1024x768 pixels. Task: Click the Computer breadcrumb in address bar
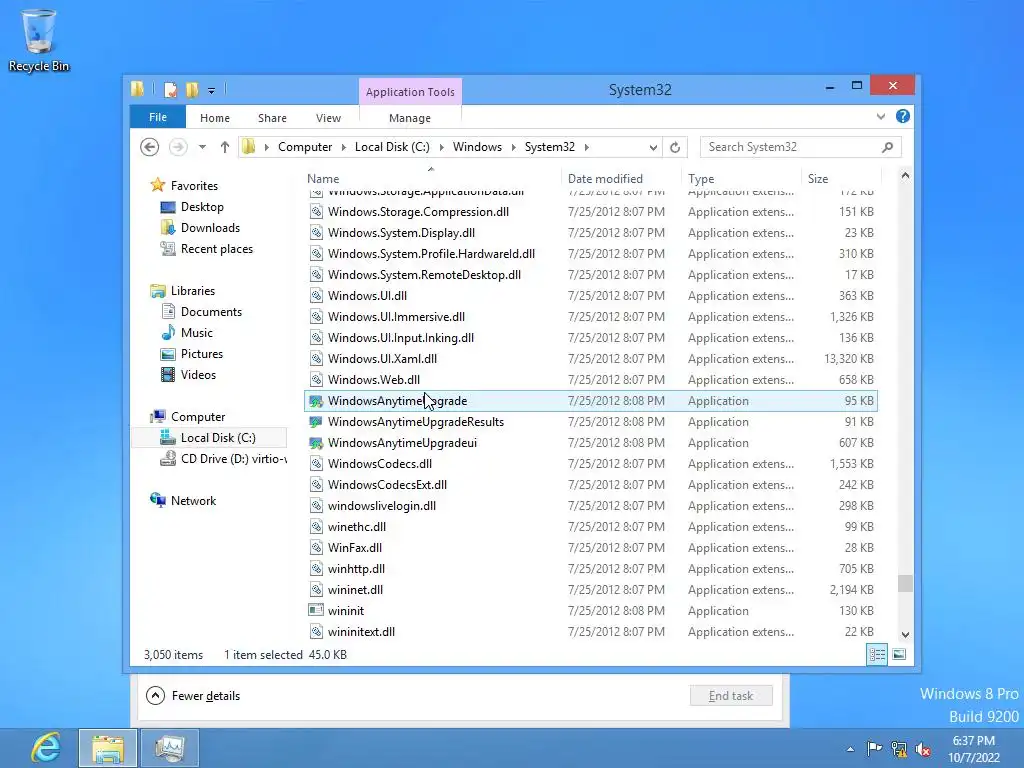305,147
